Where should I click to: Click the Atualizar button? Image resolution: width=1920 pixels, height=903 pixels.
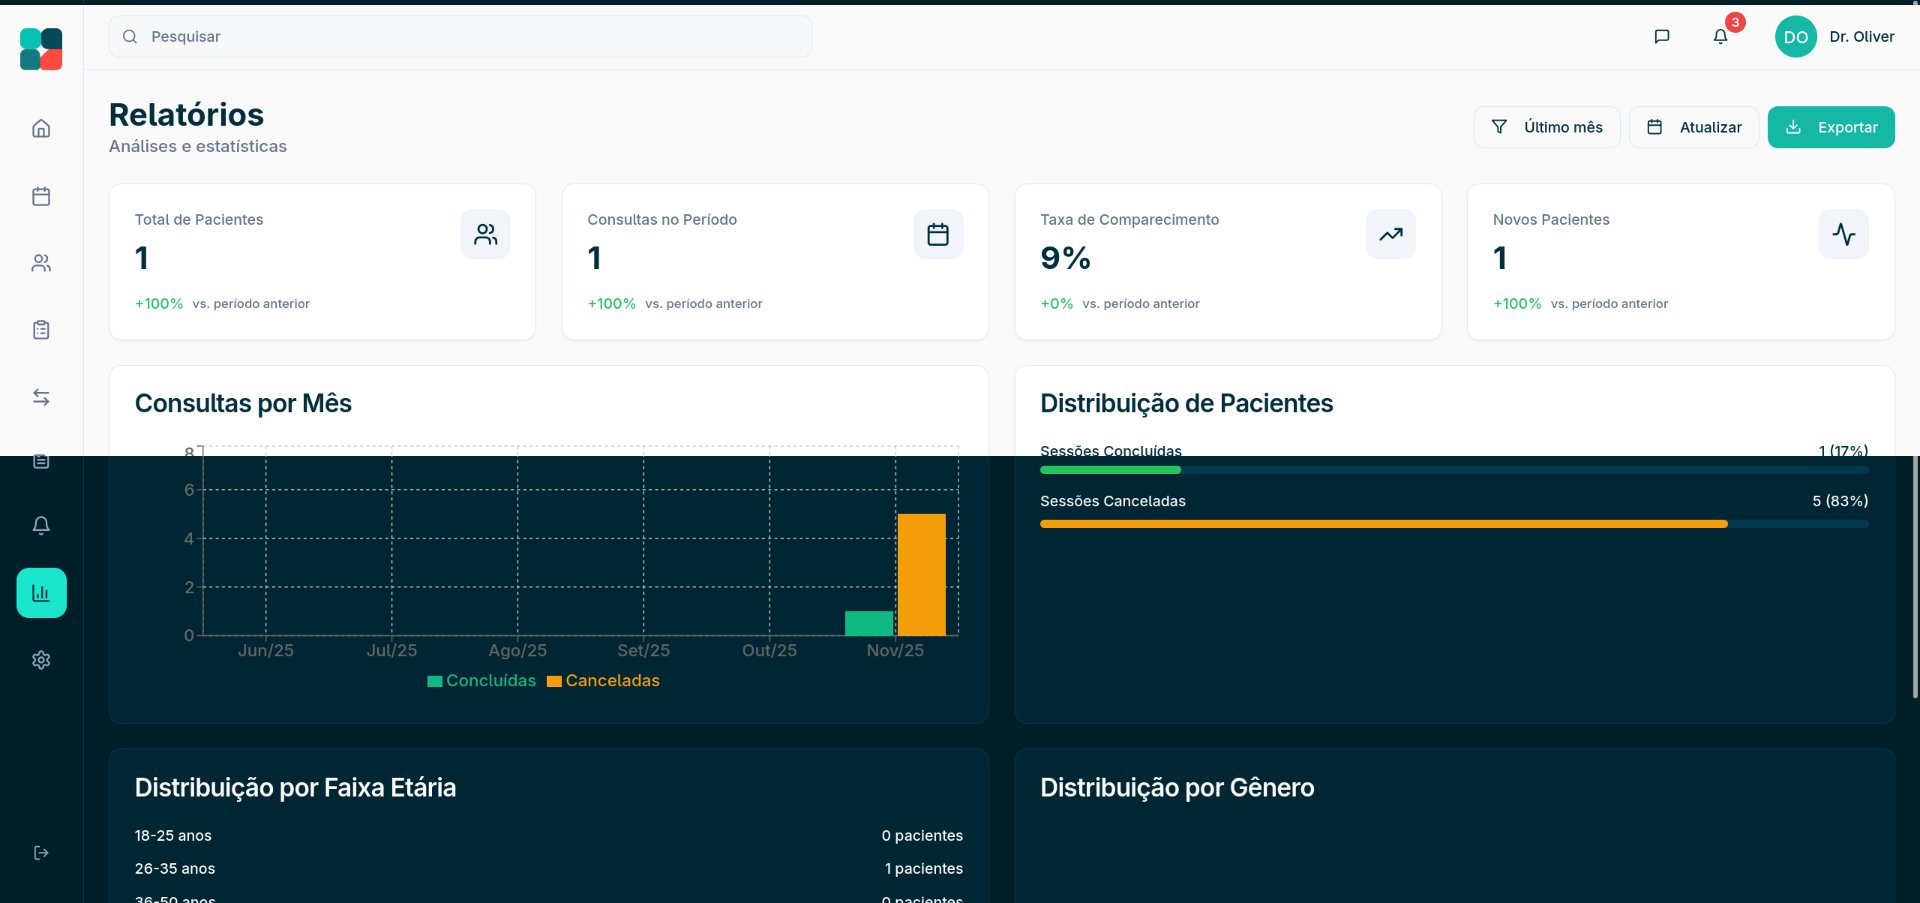click(x=1693, y=127)
